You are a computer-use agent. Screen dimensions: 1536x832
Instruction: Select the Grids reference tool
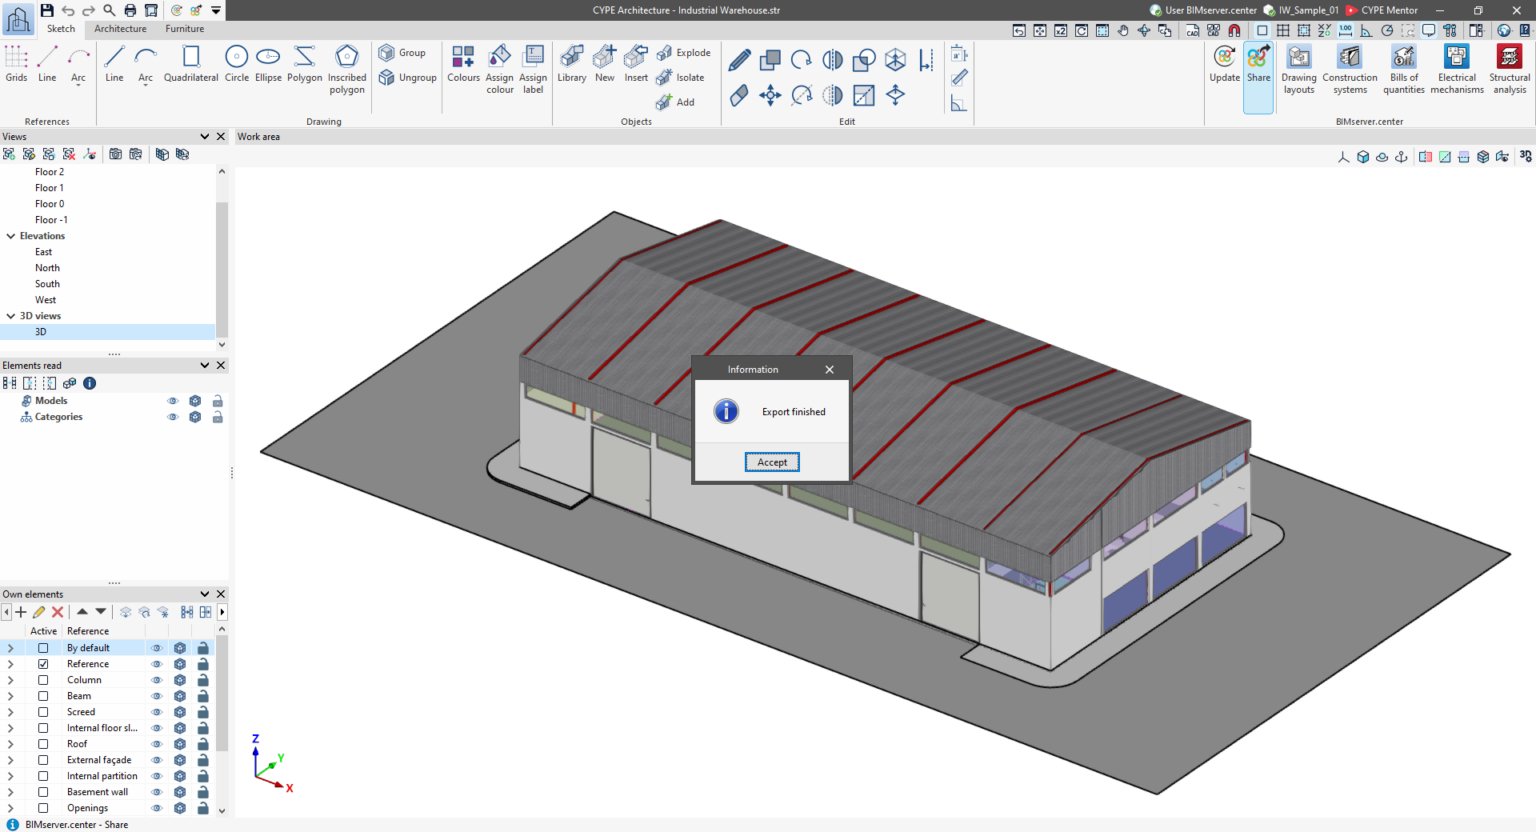(x=16, y=63)
